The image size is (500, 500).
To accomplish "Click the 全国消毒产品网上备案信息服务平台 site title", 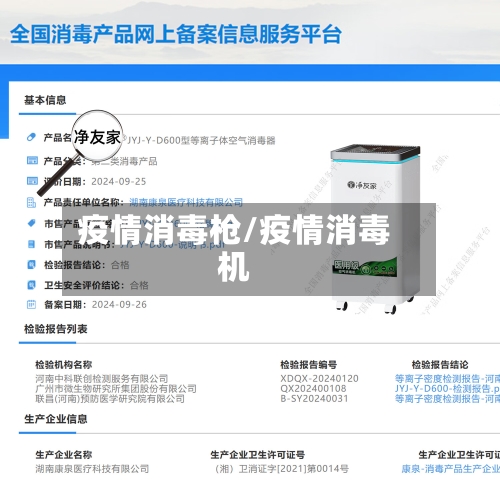I will point(176,34).
